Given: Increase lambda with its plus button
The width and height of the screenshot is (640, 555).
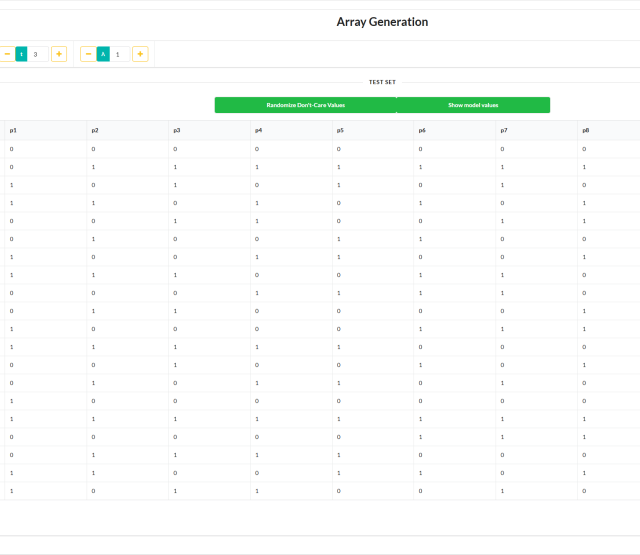Looking at the screenshot, I should (x=140, y=54).
